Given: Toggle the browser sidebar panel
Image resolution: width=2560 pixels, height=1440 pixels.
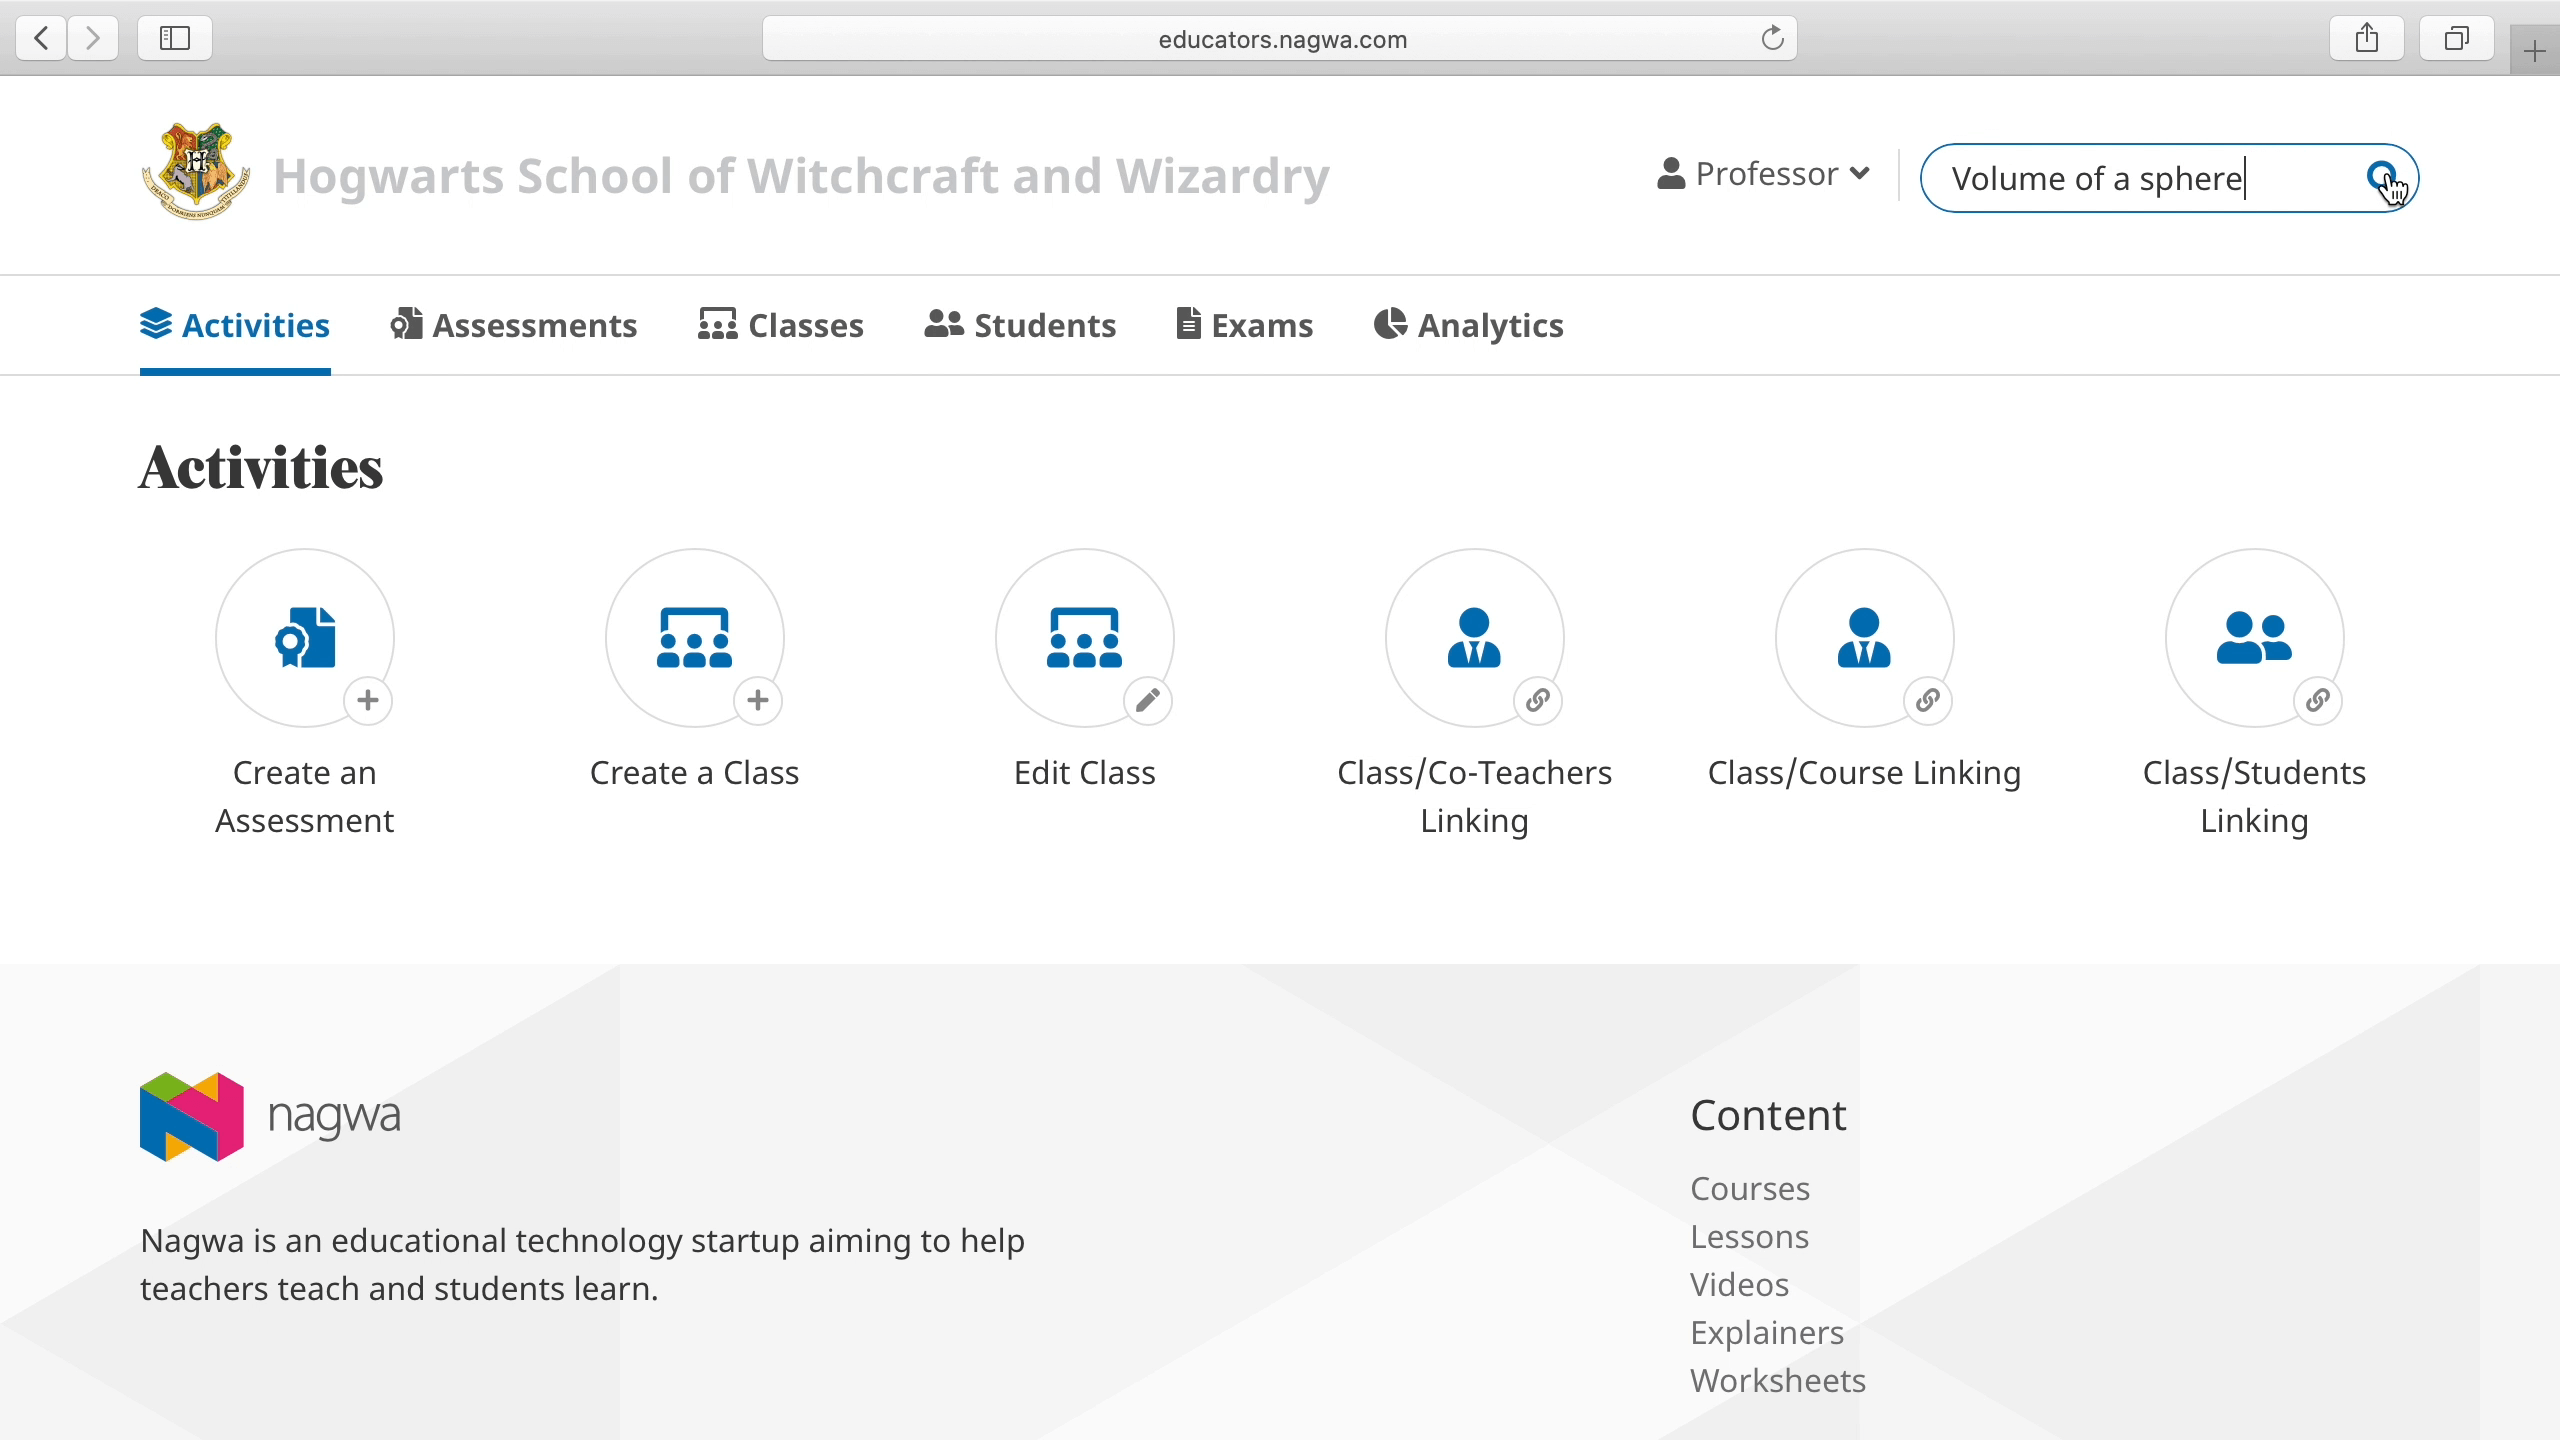Looking at the screenshot, I should pyautogui.click(x=173, y=38).
